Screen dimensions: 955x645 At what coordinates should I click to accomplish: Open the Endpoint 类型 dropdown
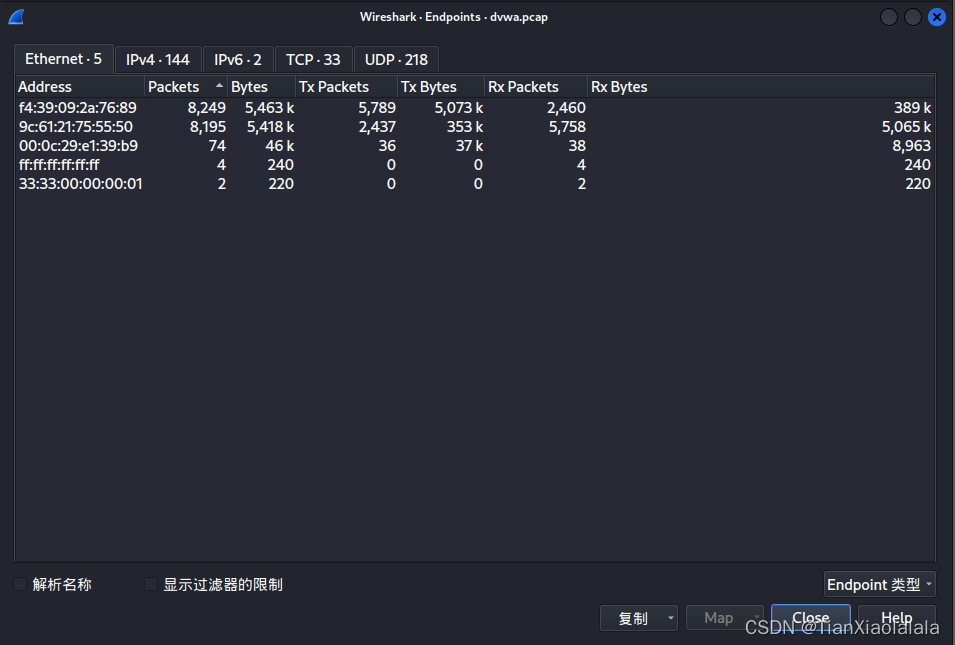[879, 585]
